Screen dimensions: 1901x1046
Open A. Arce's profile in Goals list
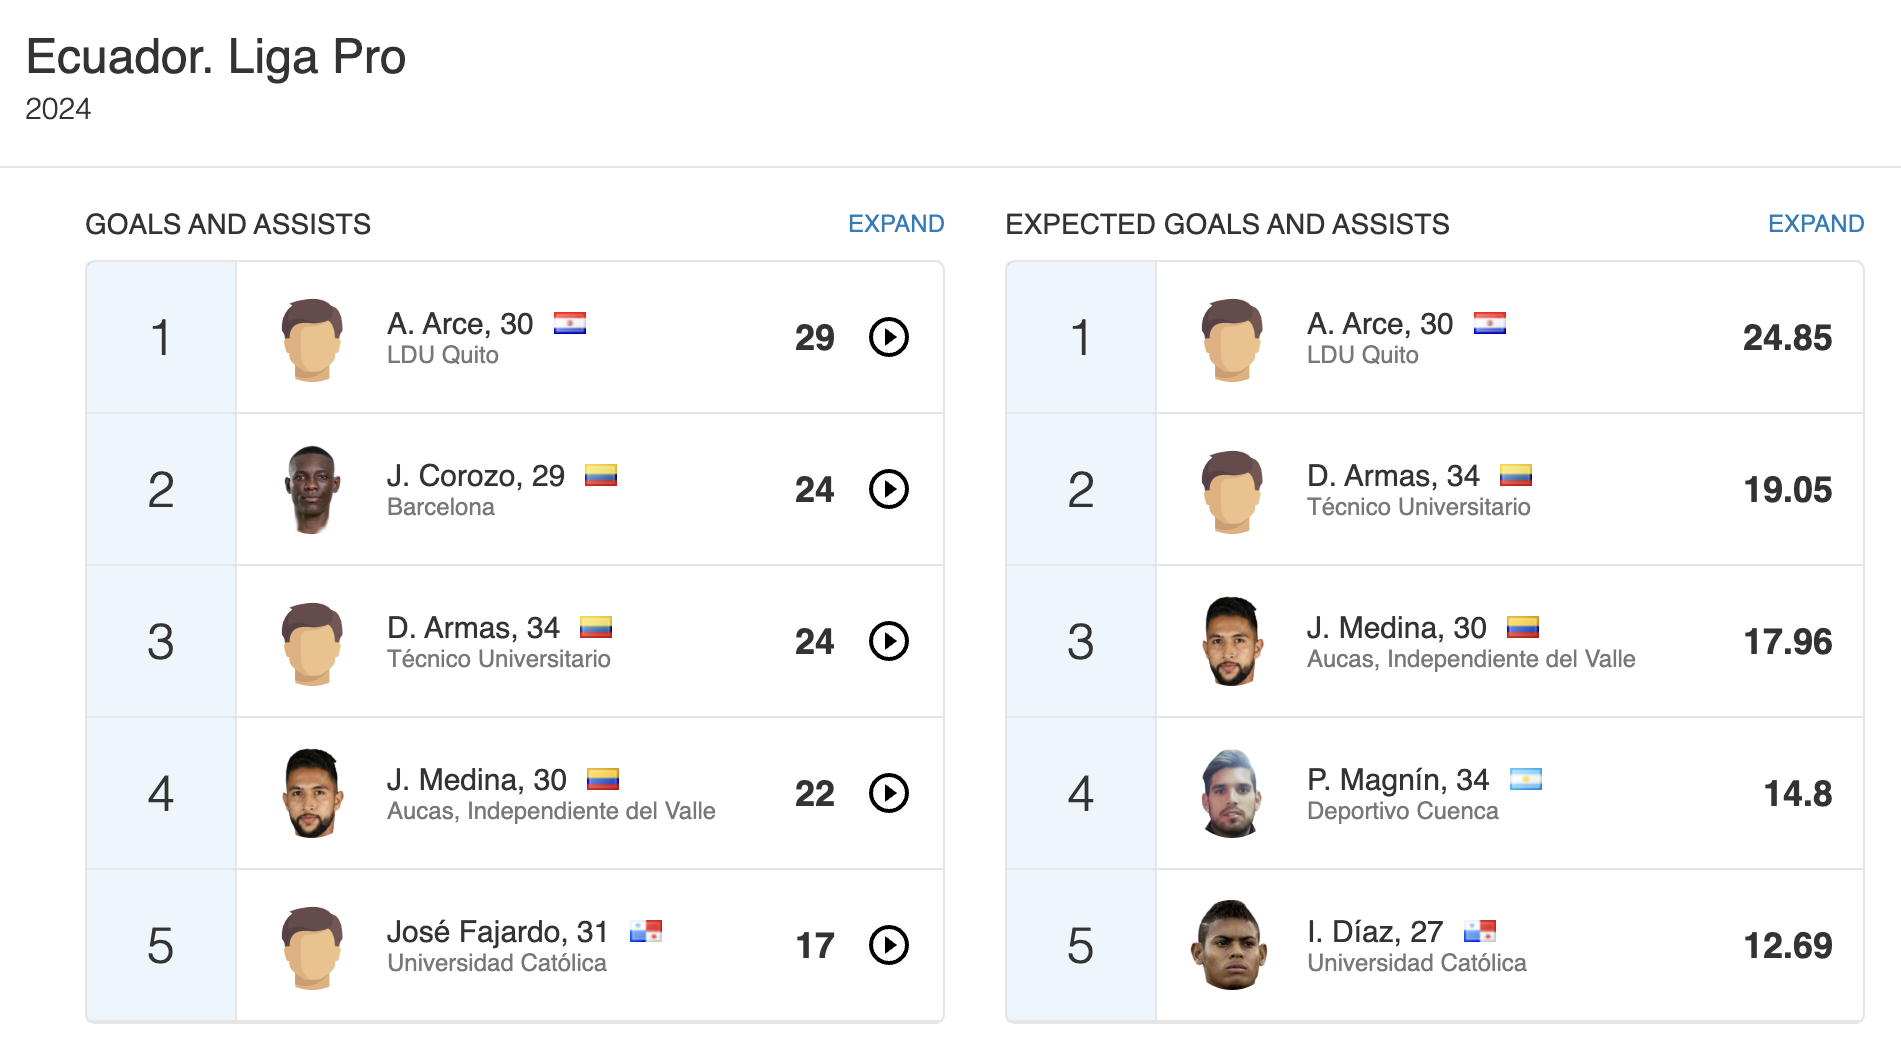[x=459, y=324]
